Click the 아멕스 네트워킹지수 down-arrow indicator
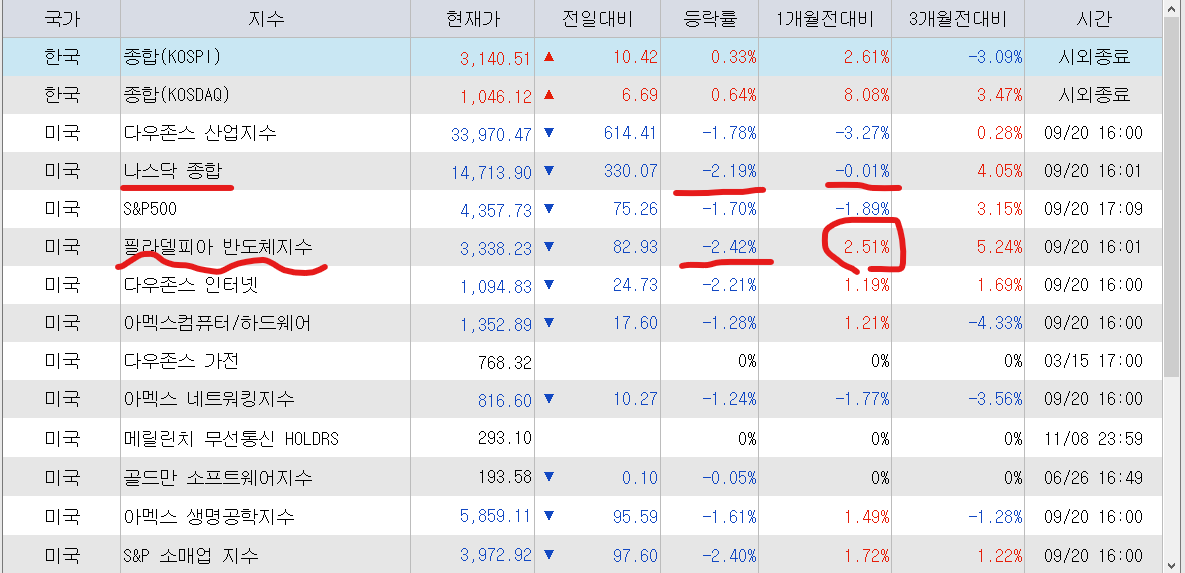Screen dimensions: 1185x573 click(549, 399)
